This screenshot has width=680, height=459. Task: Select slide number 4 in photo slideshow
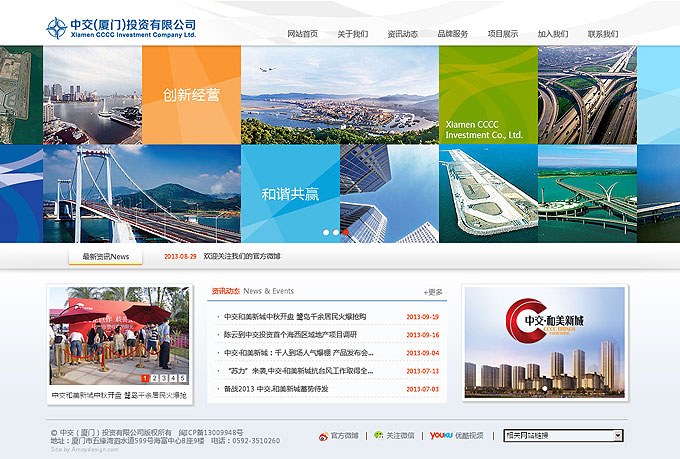[x=173, y=378]
